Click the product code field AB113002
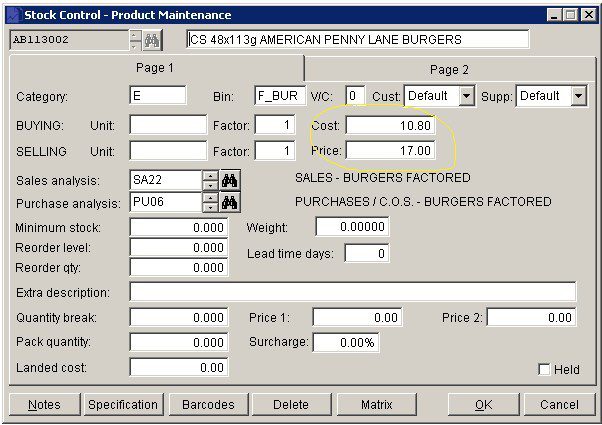 pos(69,40)
